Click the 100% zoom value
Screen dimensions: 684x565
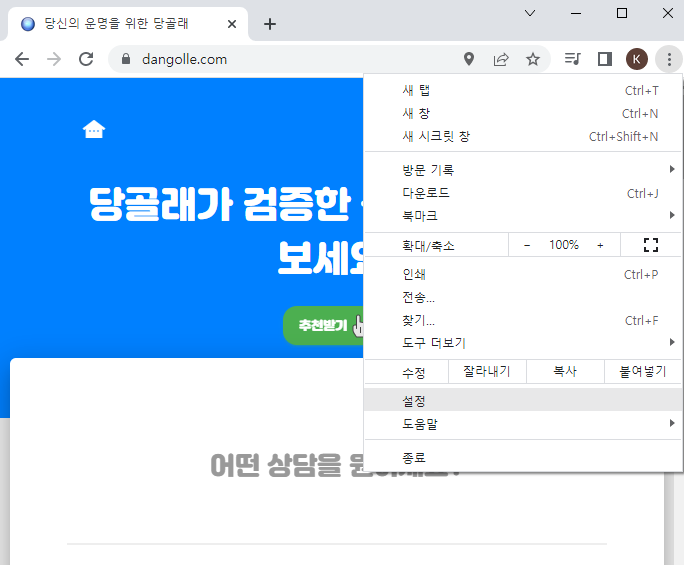point(564,245)
